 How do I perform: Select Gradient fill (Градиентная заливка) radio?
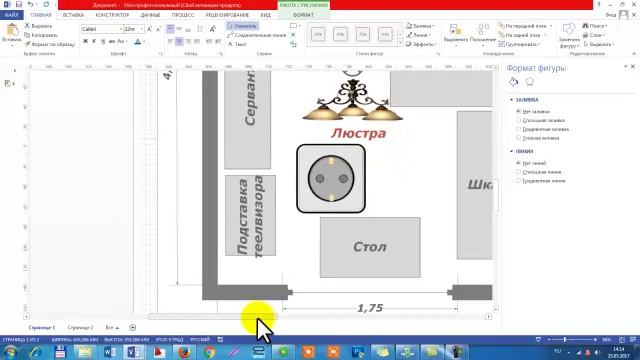[x=518, y=129]
